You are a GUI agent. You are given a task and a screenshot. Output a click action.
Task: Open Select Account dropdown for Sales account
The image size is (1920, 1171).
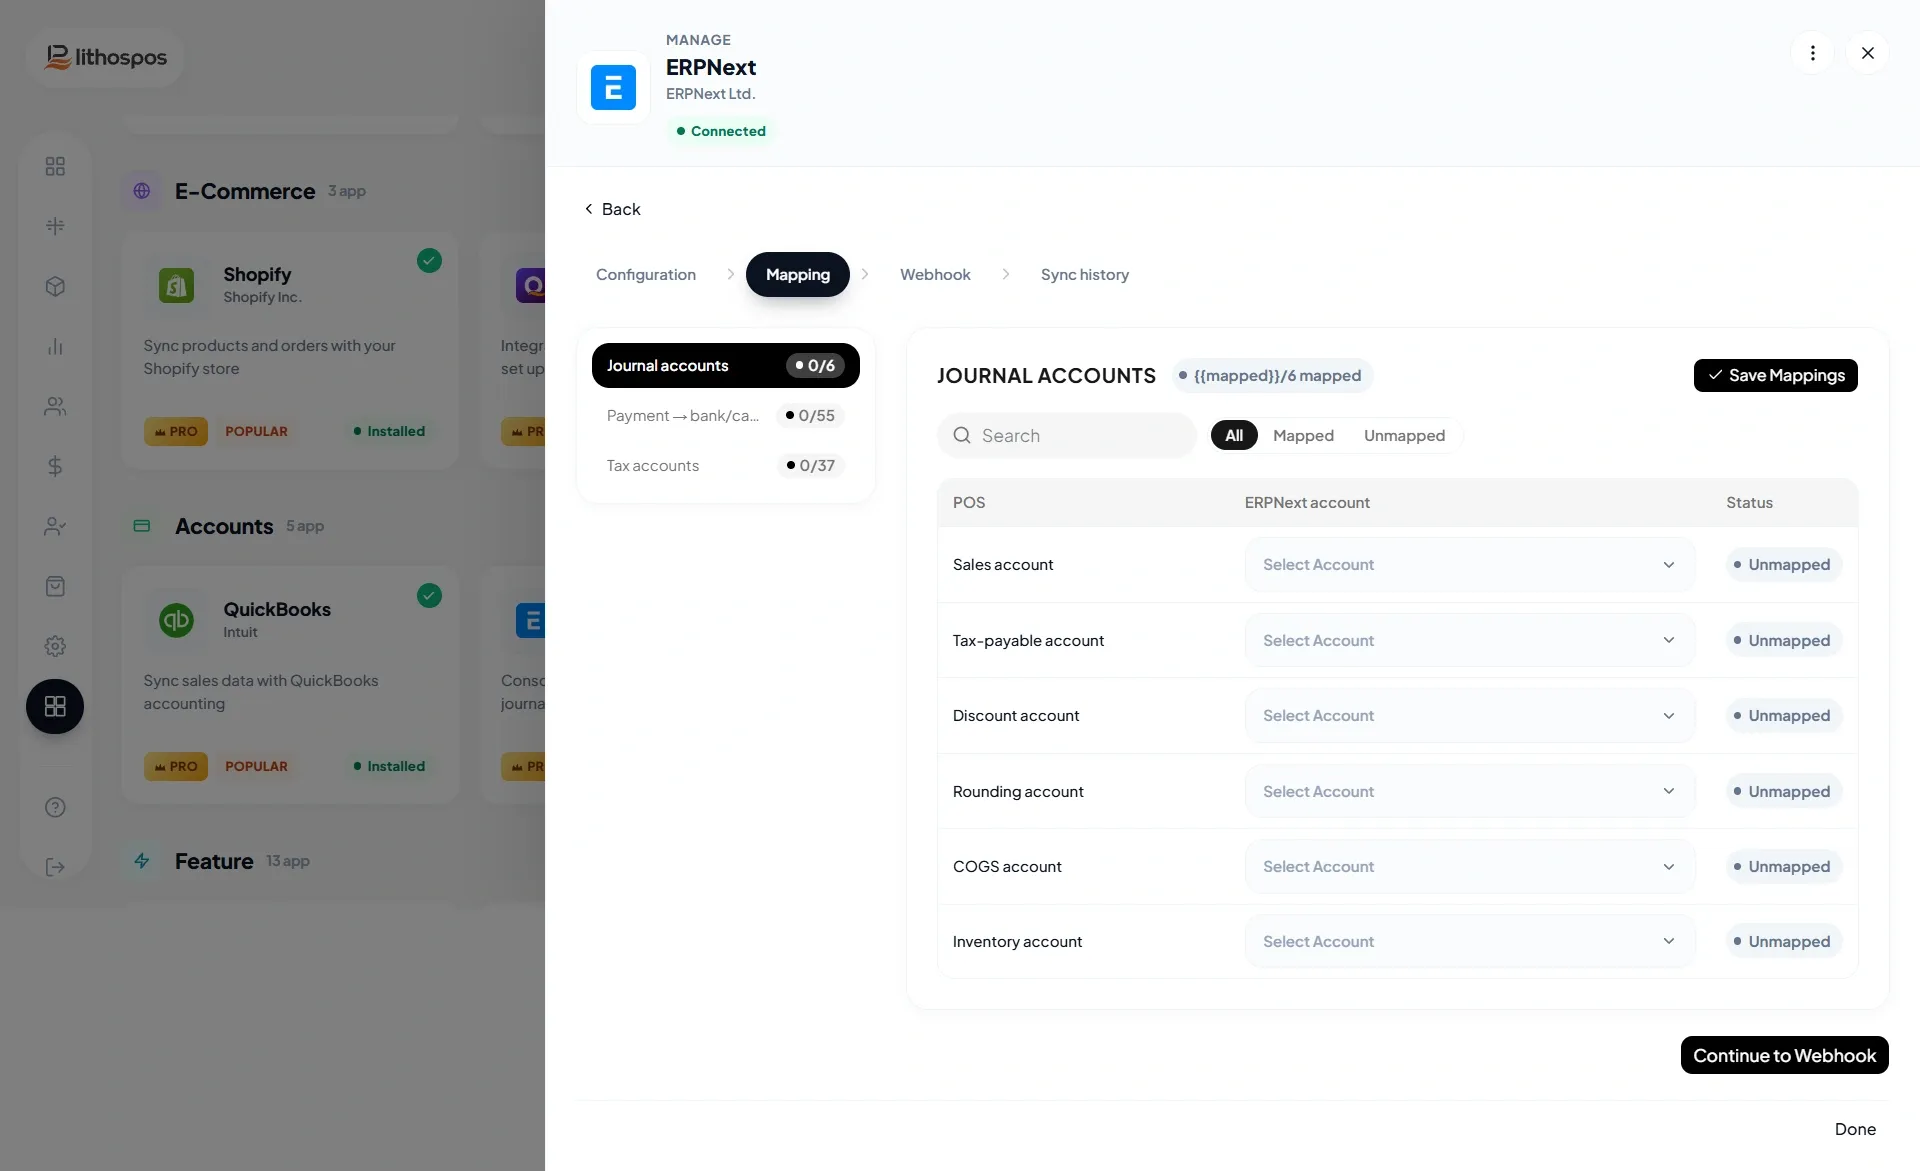pyautogui.click(x=1469, y=565)
